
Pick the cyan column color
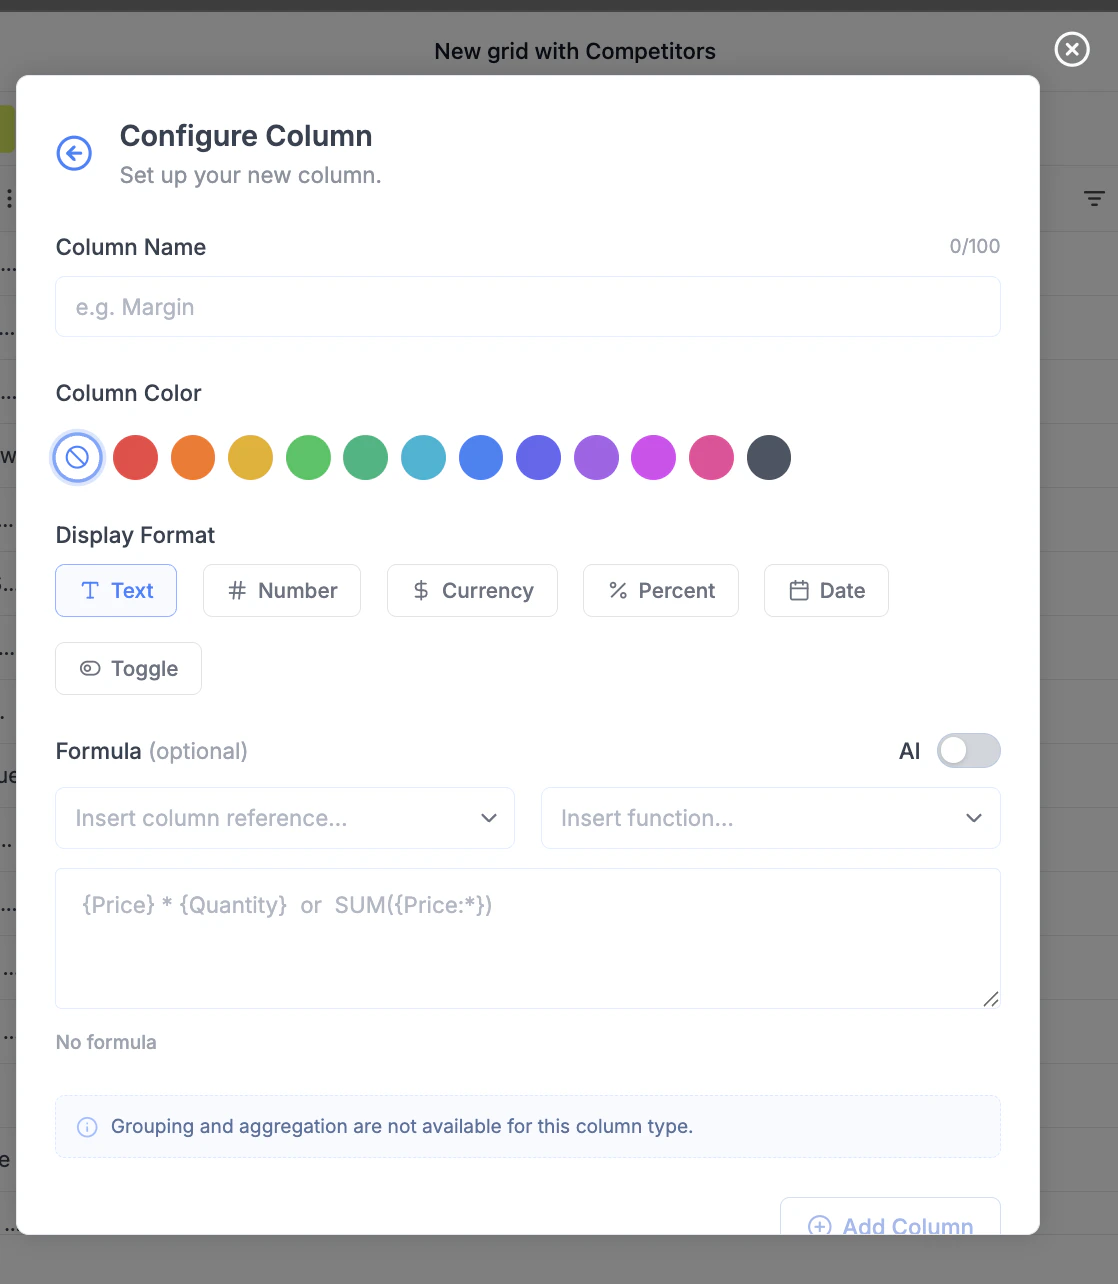pos(423,457)
